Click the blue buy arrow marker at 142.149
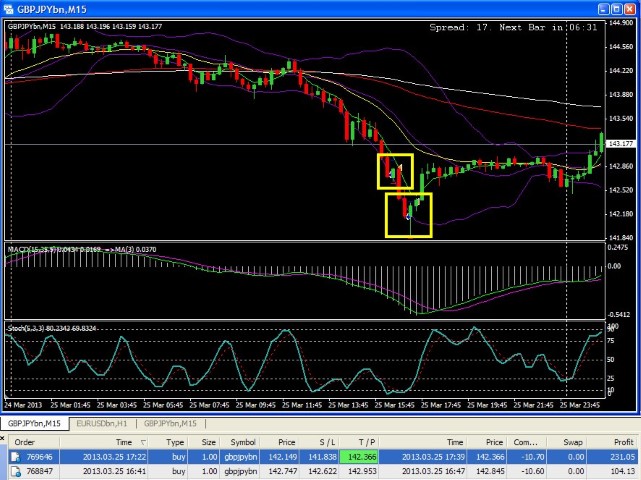Screen dimensions: 641x480 (408, 216)
